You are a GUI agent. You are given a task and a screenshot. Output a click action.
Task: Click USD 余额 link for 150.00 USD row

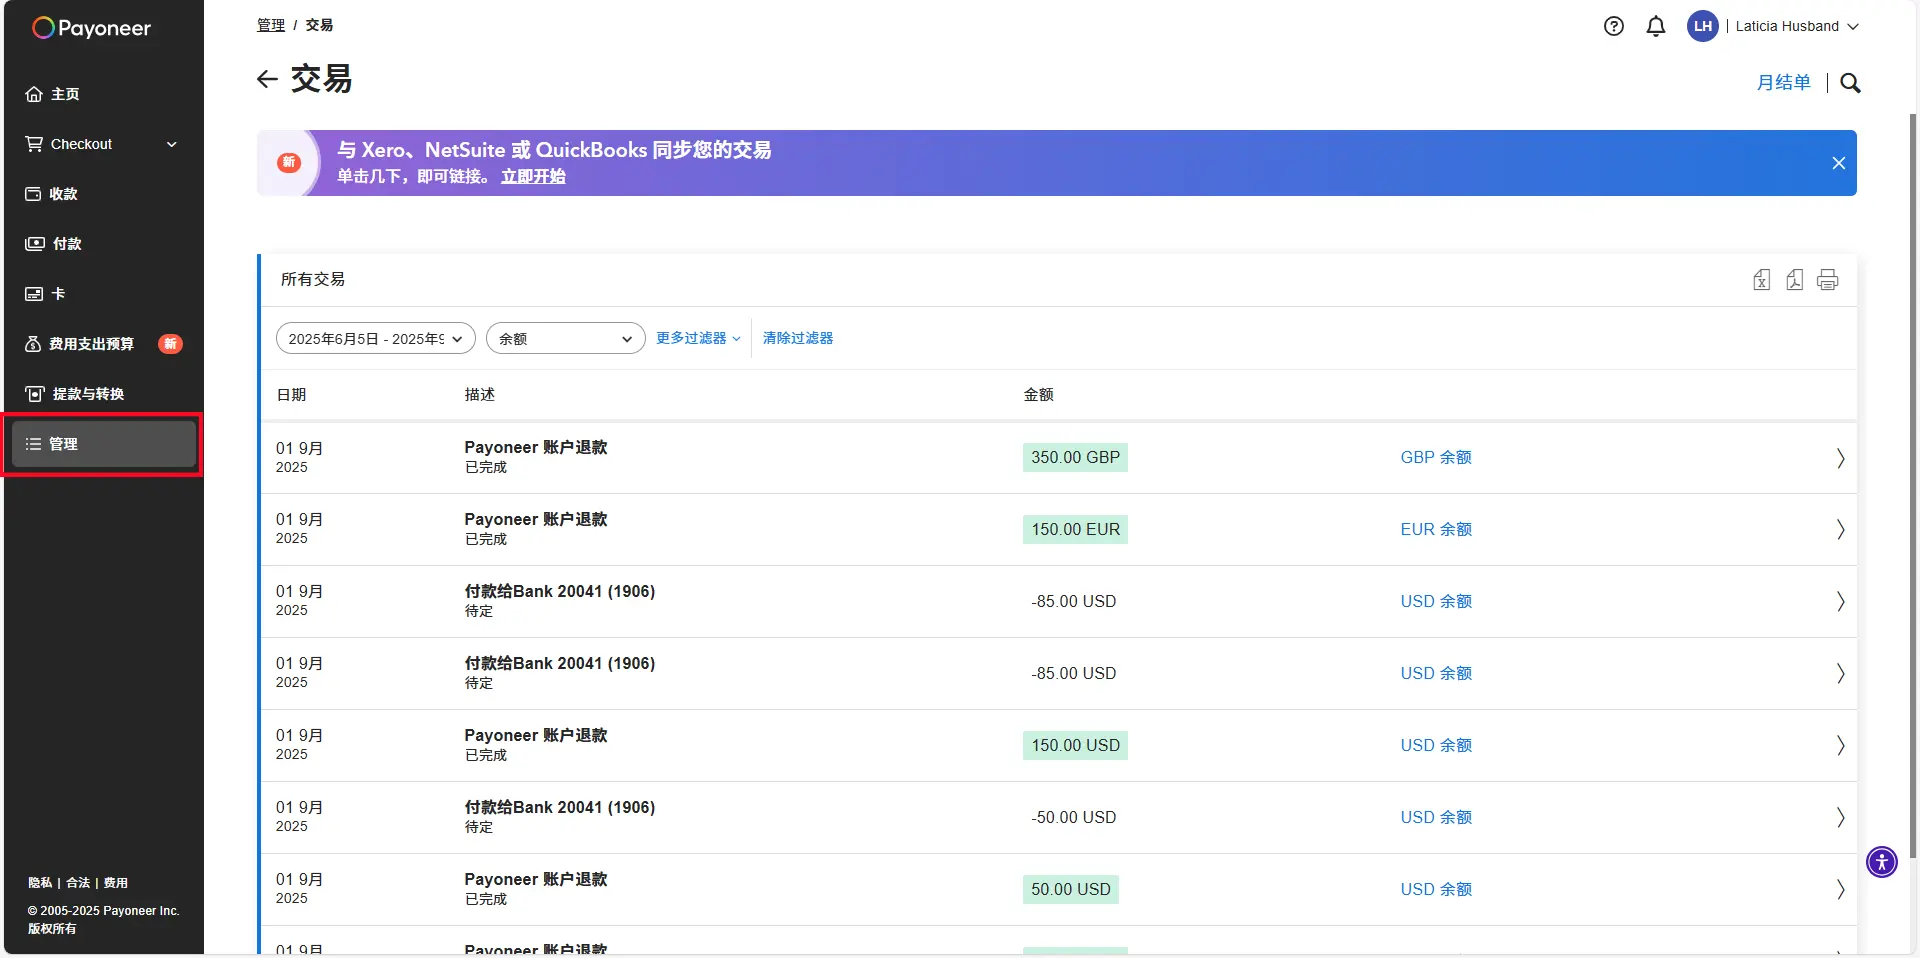[1436, 745]
